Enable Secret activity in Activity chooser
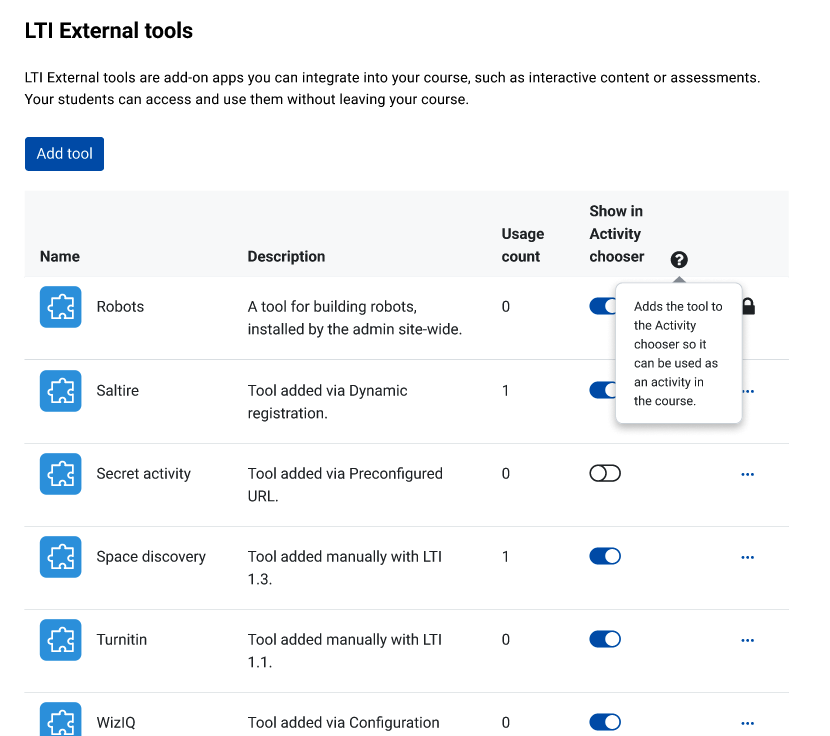Viewport: 830px width, 736px height. point(605,473)
